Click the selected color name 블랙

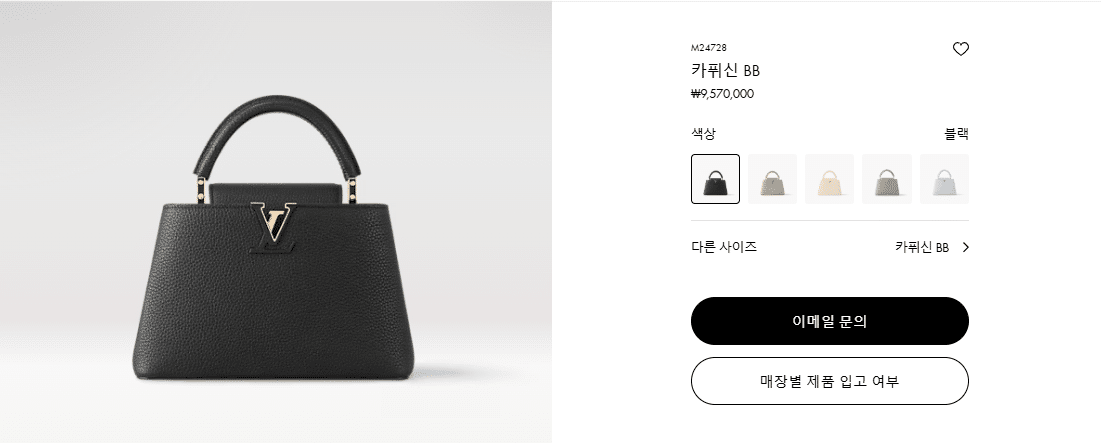coord(956,134)
